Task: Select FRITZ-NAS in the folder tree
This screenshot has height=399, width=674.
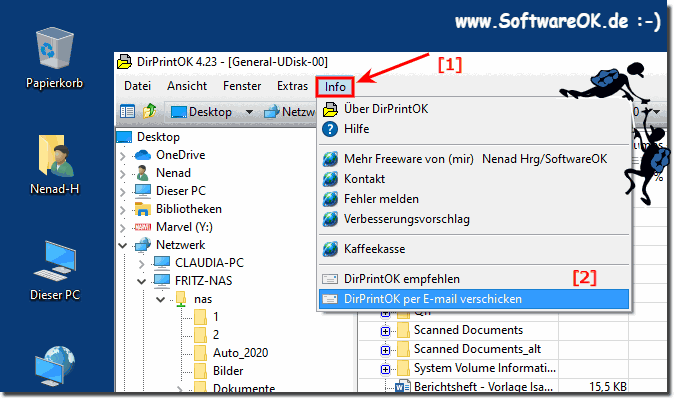Action: tap(203, 281)
